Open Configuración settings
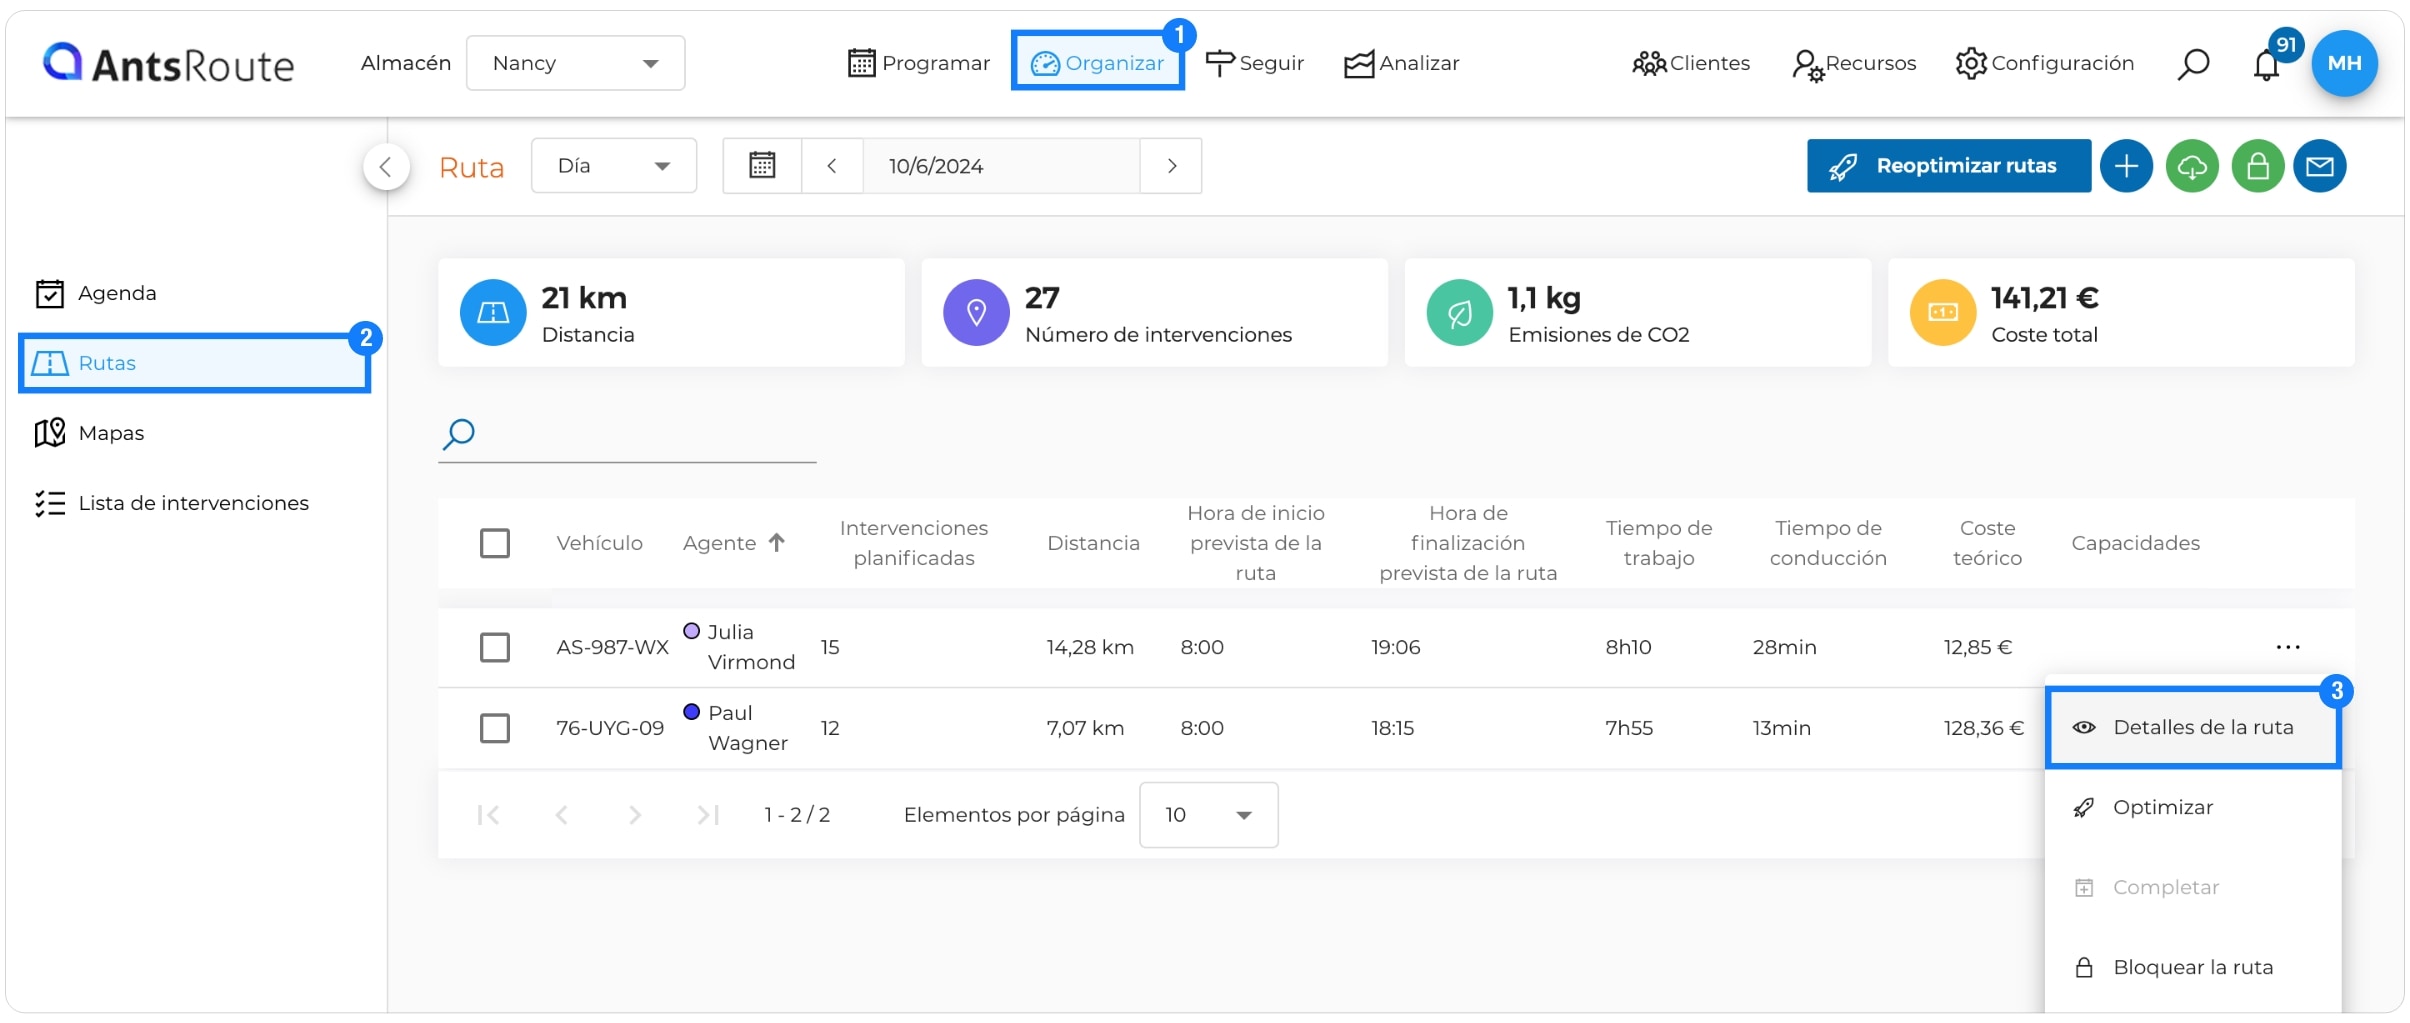This screenshot has width=2410, height=1023. click(2044, 63)
